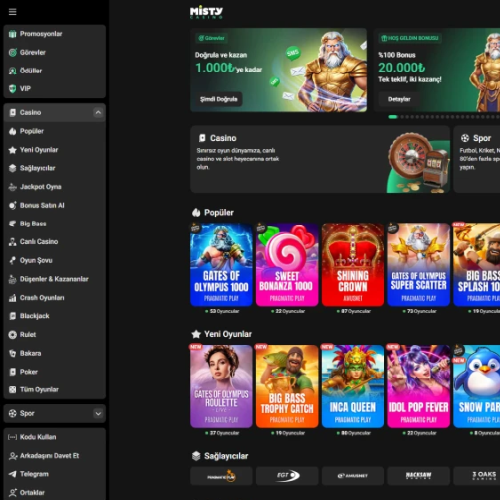Open Idol Pop Fever game

pyautogui.click(x=419, y=387)
